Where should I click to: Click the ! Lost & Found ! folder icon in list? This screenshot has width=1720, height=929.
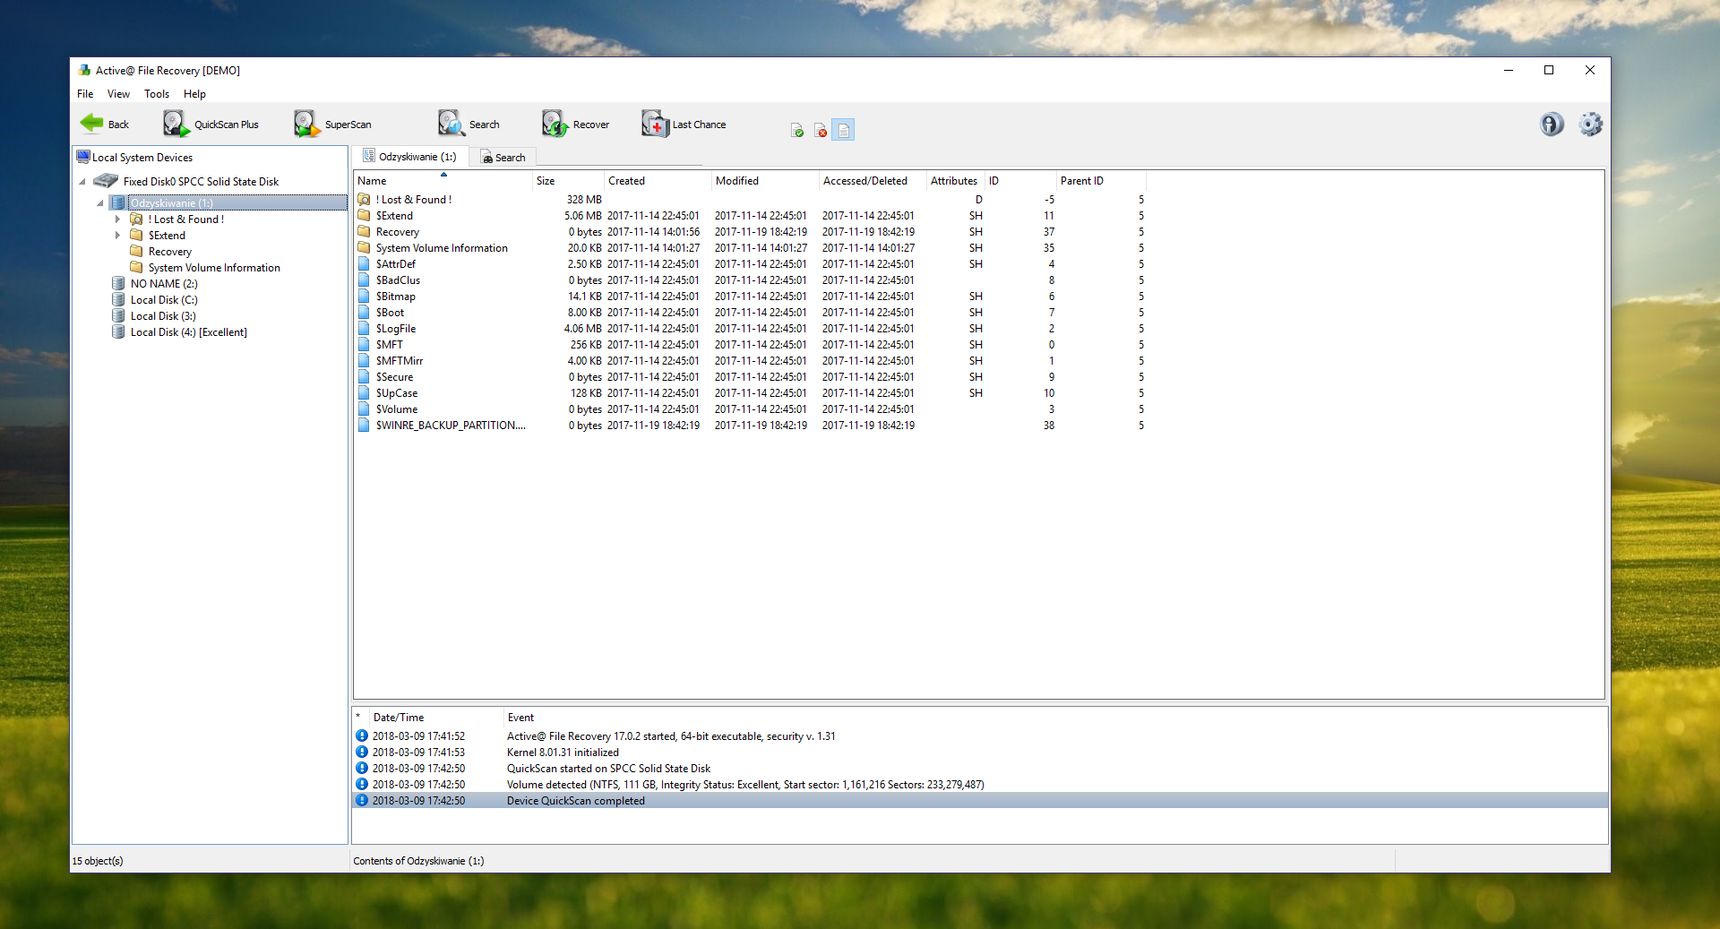click(x=365, y=199)
